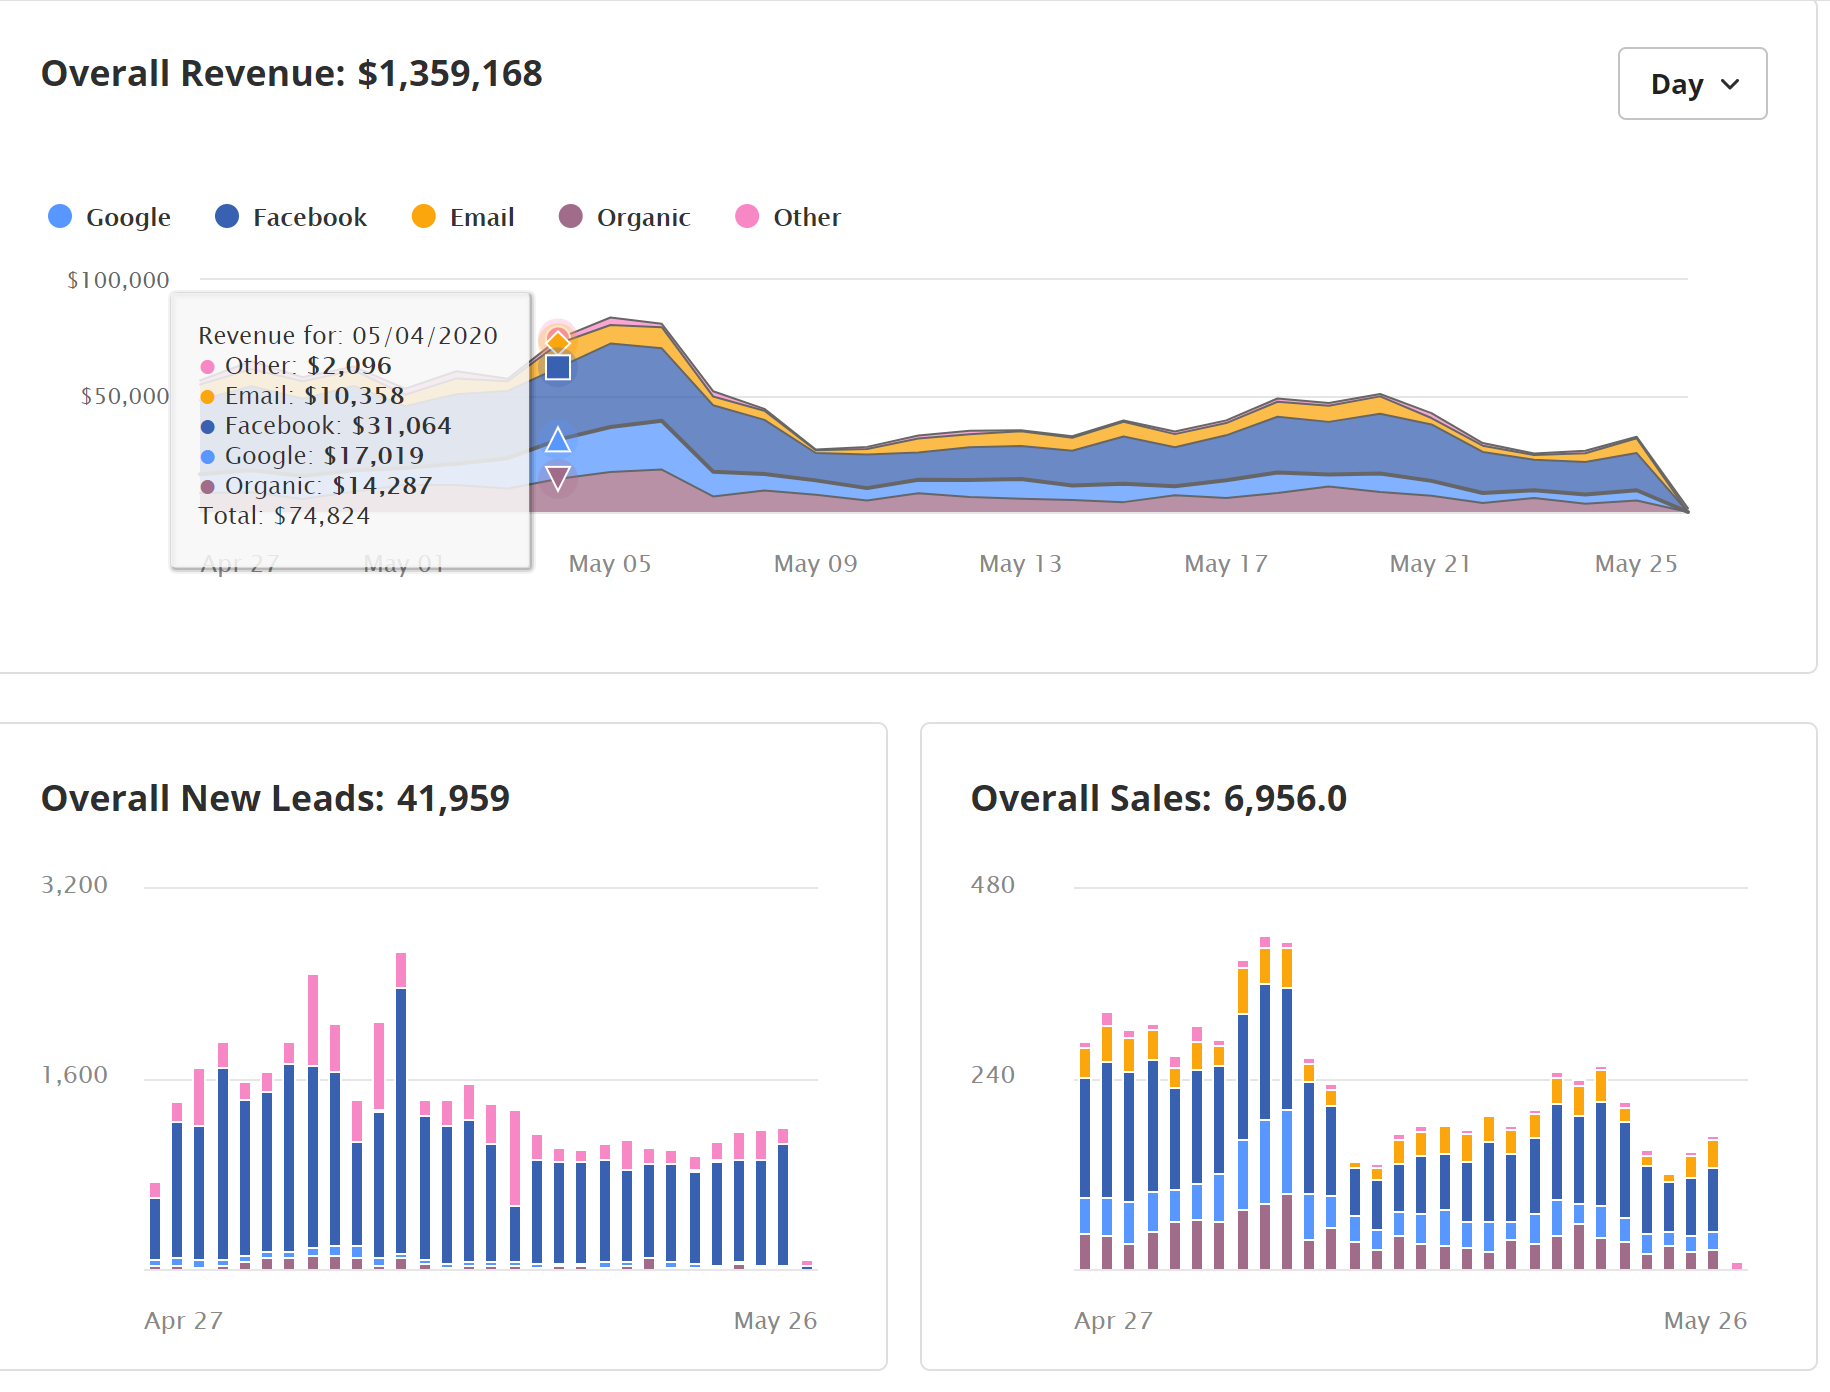Image resolution: width=1830 pixels, height=1392 pixels.
Task: Click the 3,200 label on Leads chart
Action: coord(74,885)
